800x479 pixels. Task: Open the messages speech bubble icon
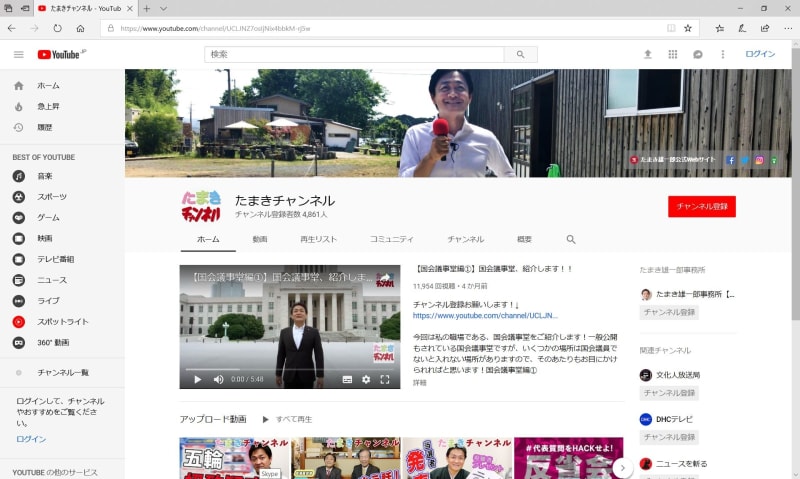coord(697,54)
